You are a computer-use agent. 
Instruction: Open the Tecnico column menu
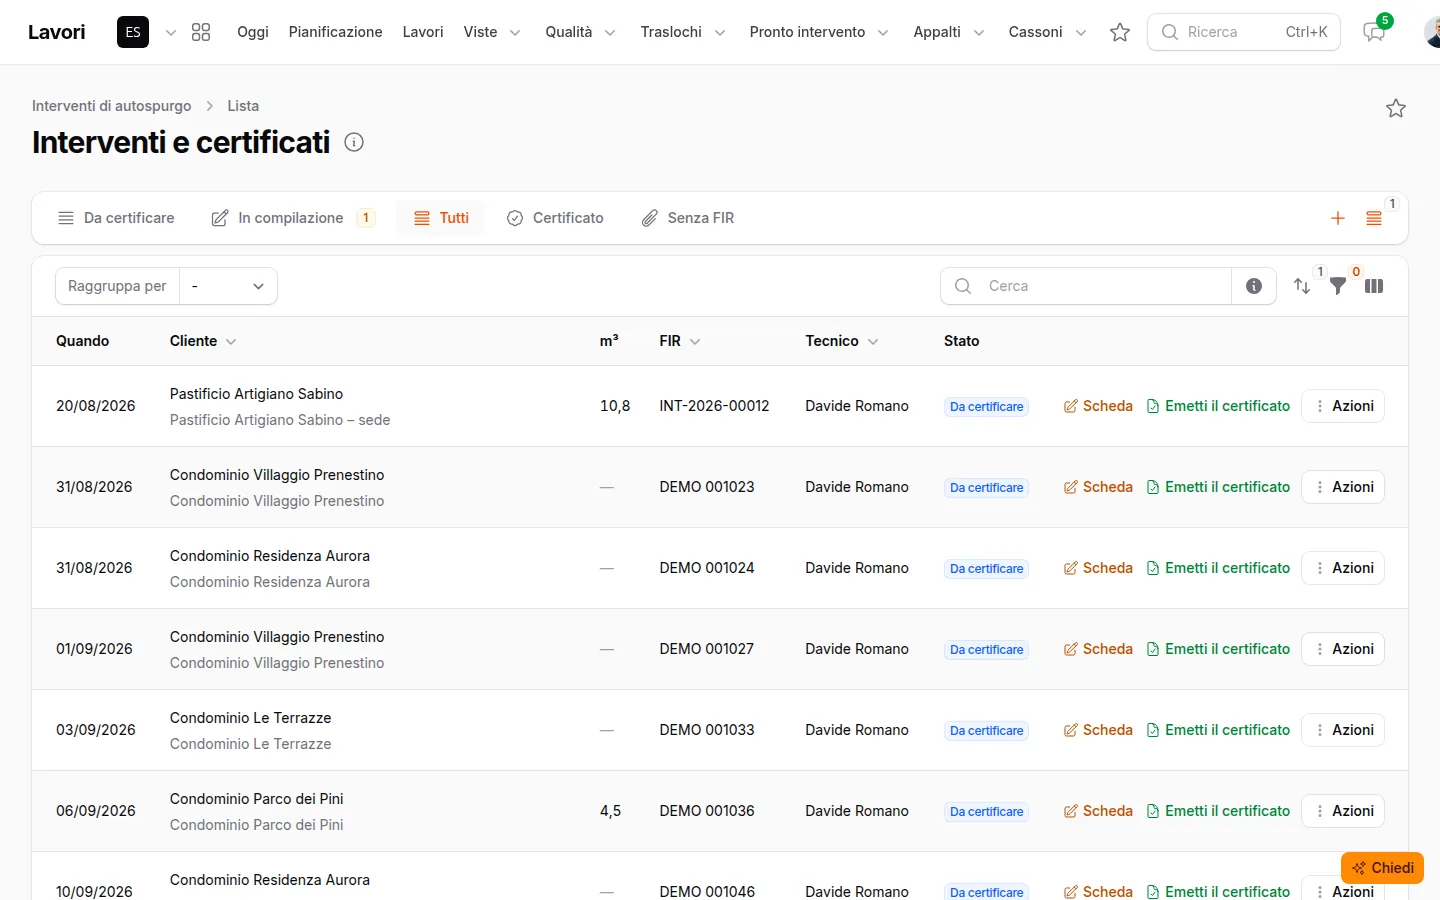[873, 341]
